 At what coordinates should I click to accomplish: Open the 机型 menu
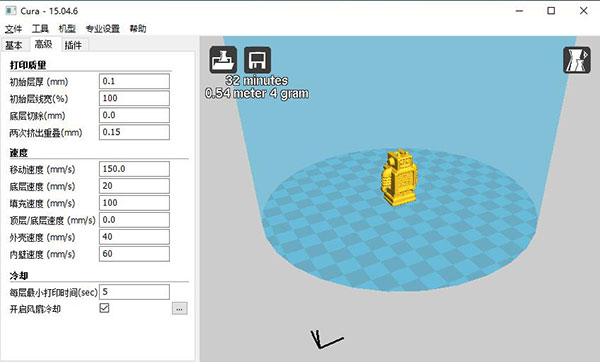[x=67, y=29]
